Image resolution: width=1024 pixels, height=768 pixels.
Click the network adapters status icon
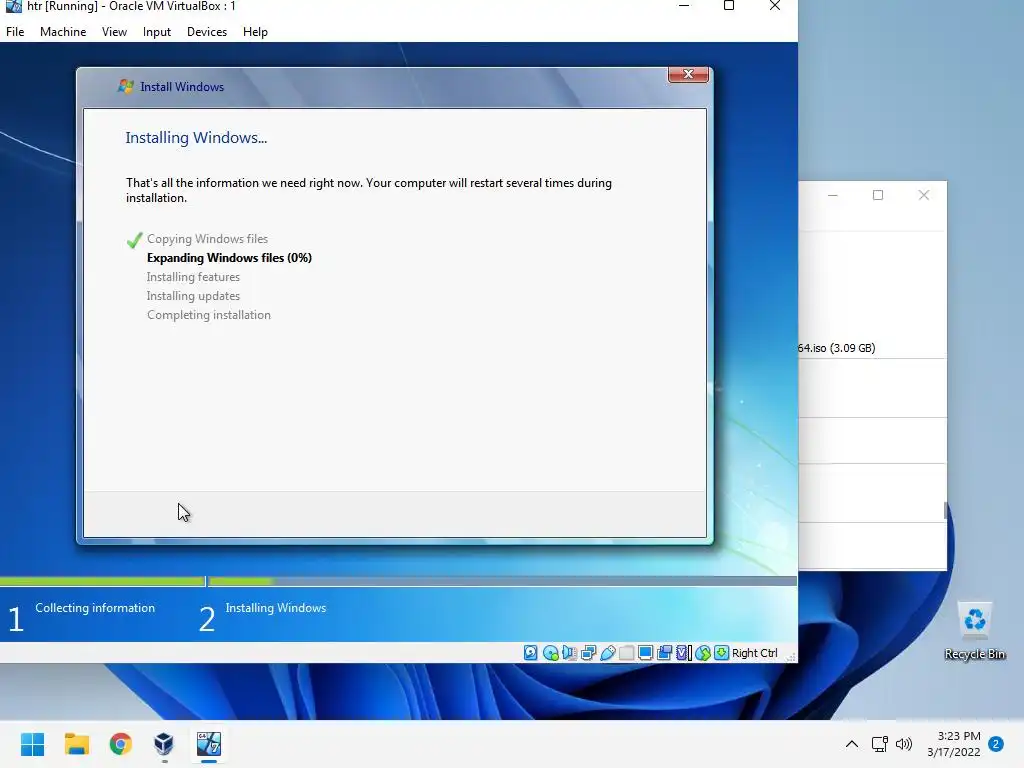coord(588,652)
